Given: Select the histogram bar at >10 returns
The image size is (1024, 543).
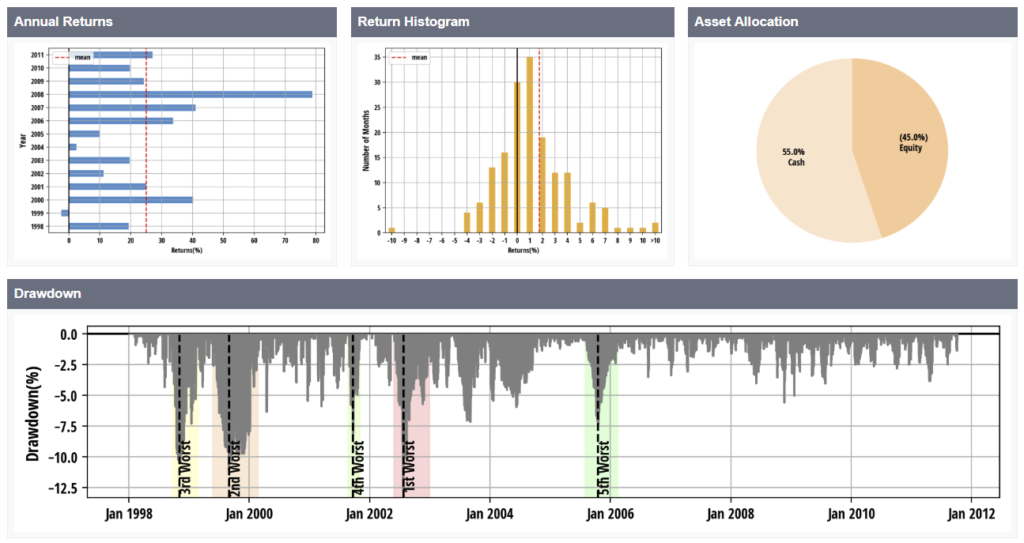Looking at the screenshot, I should pyautogui.click(x=655, y=227).
